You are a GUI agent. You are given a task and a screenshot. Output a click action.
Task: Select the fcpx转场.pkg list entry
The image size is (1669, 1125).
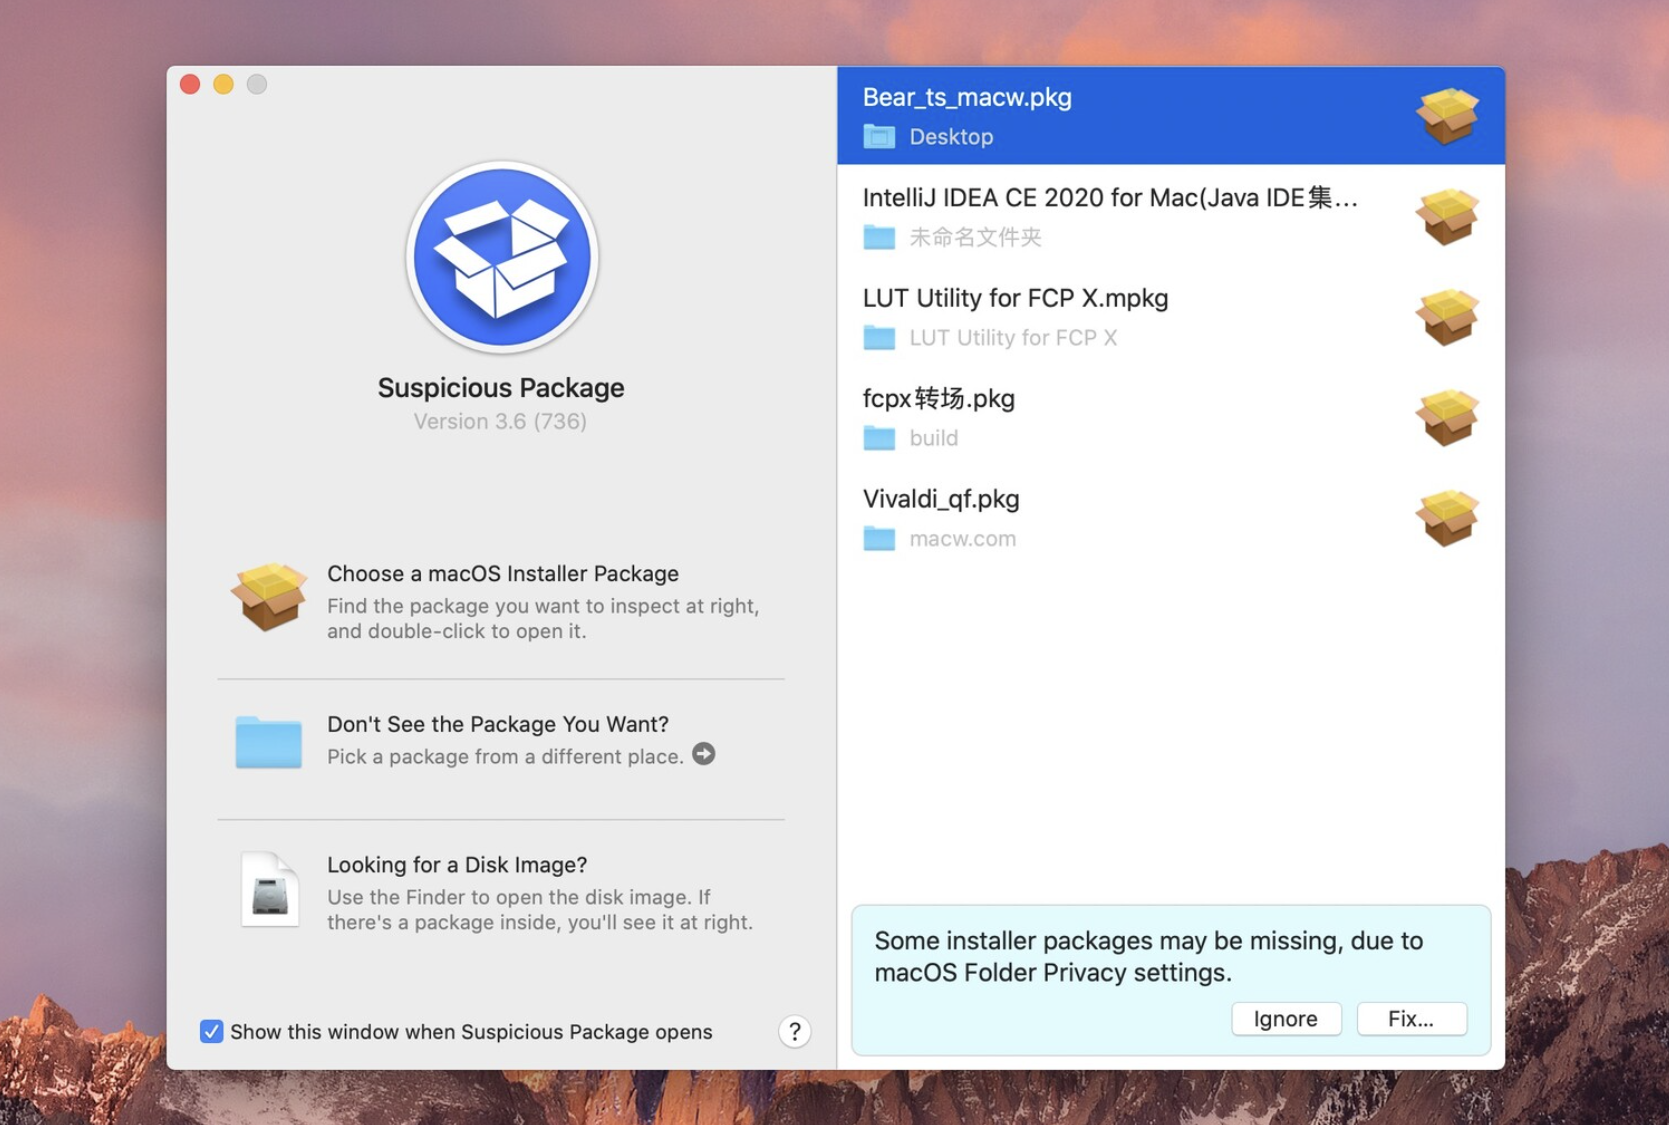pos(1100,418)
